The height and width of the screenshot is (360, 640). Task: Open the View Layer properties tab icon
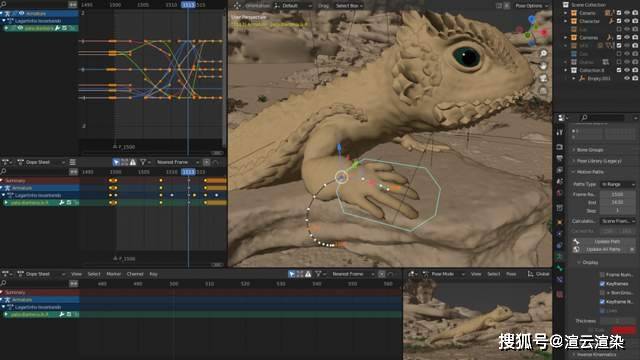pos(560,169)
